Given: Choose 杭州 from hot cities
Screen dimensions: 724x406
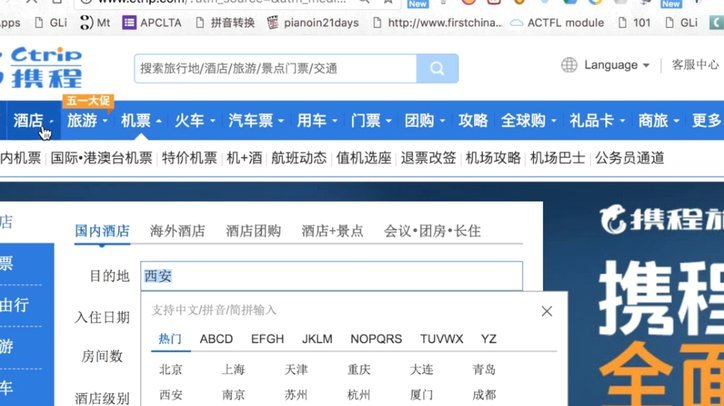Looking at the screenshot, I should pos(359,395).
